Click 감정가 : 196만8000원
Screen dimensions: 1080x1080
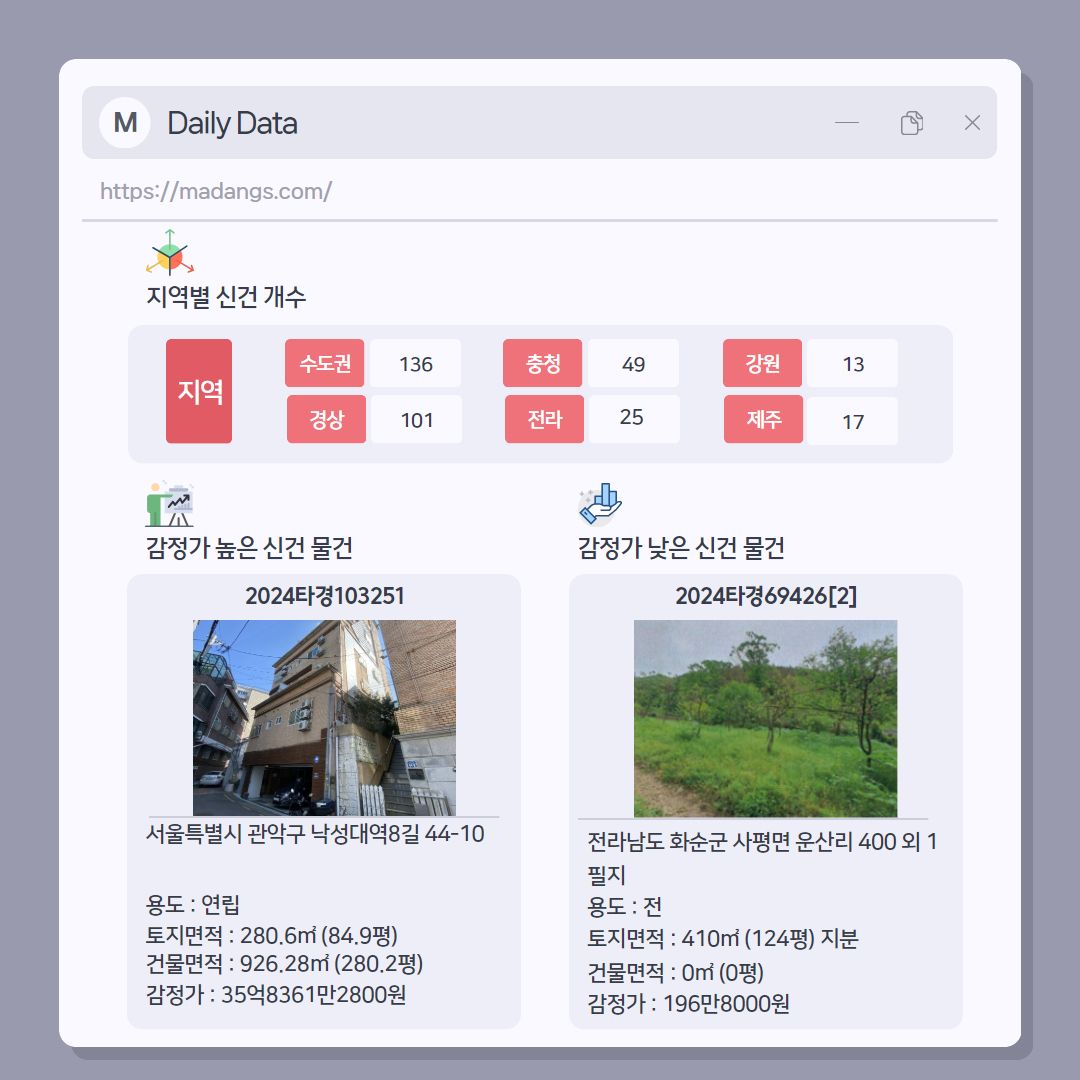pos(688,1004)
